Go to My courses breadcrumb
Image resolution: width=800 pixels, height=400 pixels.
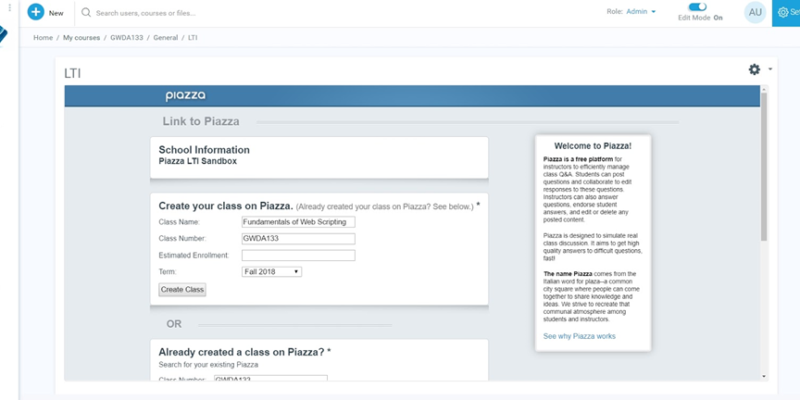click(82, 38)
